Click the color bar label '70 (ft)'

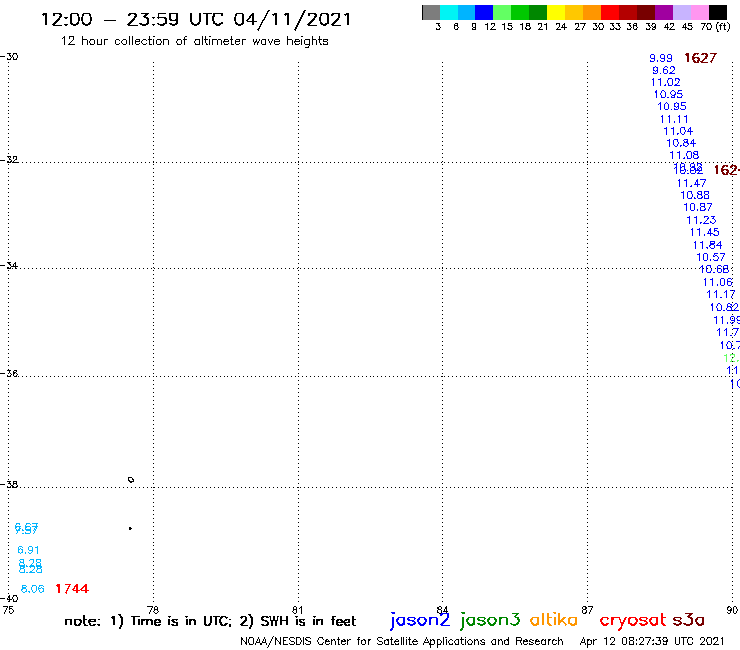[715, 27]
